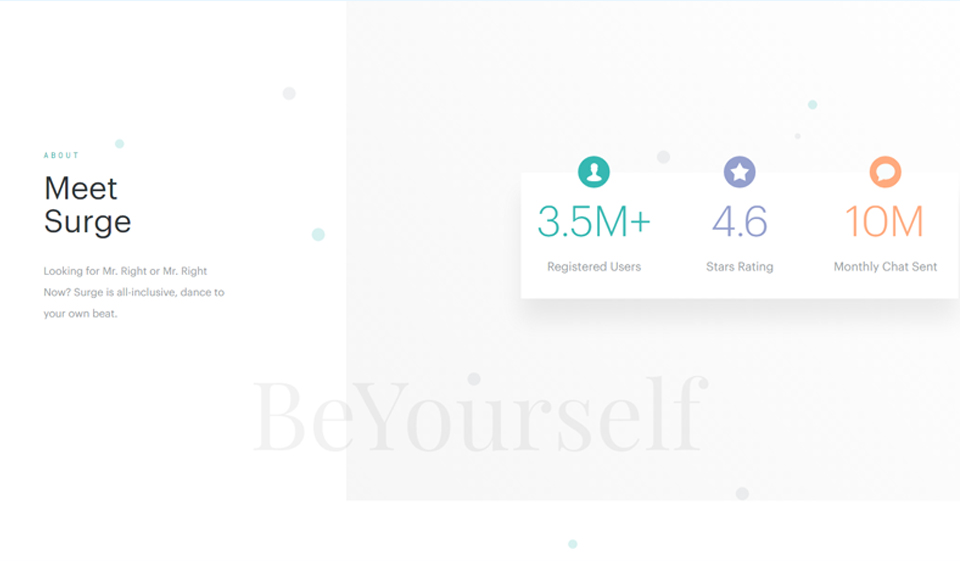
Task: Click the small ABOUT section label
Action: [61, 156]
